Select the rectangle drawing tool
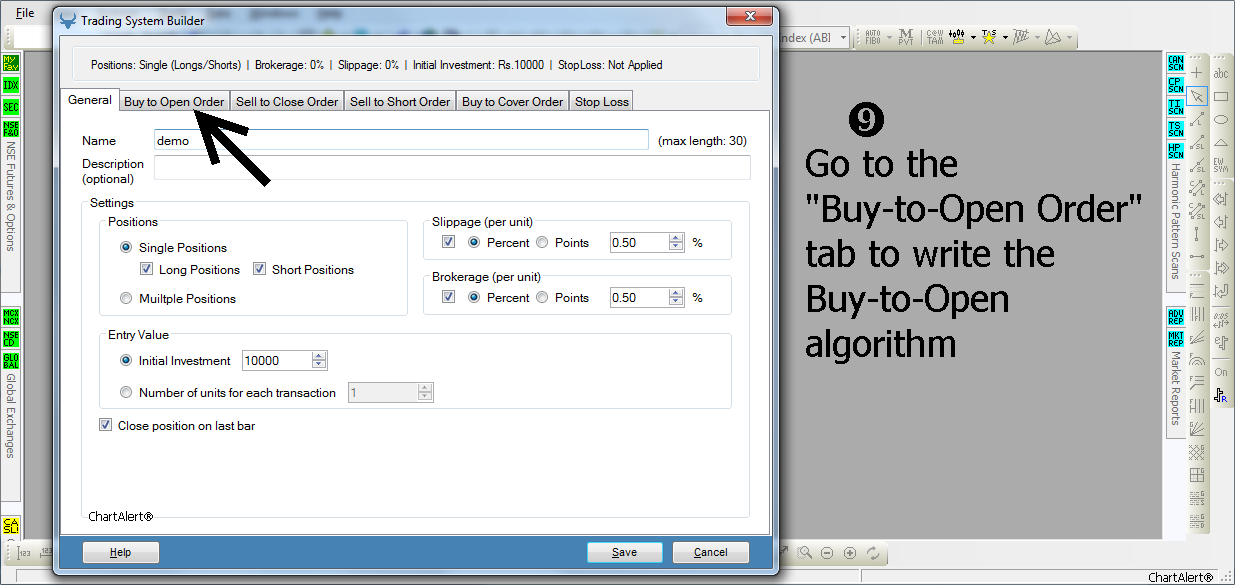Viewport: 1235px width, 585px height. [1221, 96]
